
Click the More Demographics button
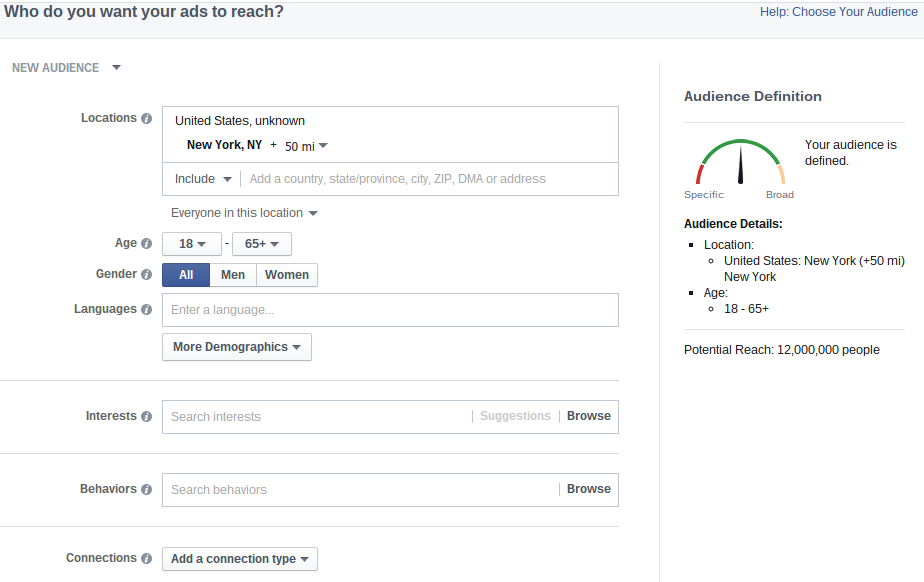[237, 347]
